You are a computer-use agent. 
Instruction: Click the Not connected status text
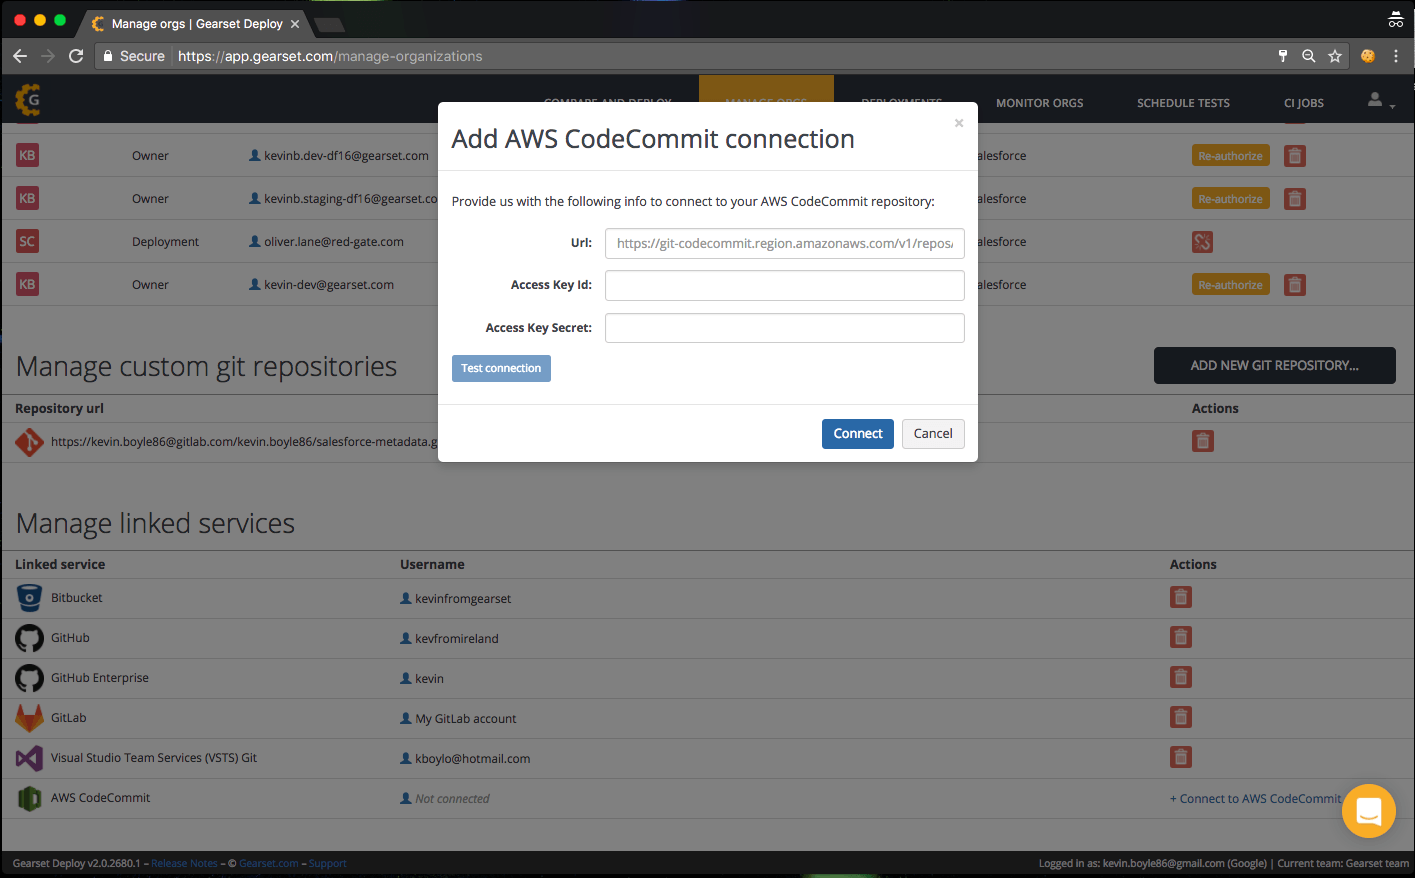point(452,799)
